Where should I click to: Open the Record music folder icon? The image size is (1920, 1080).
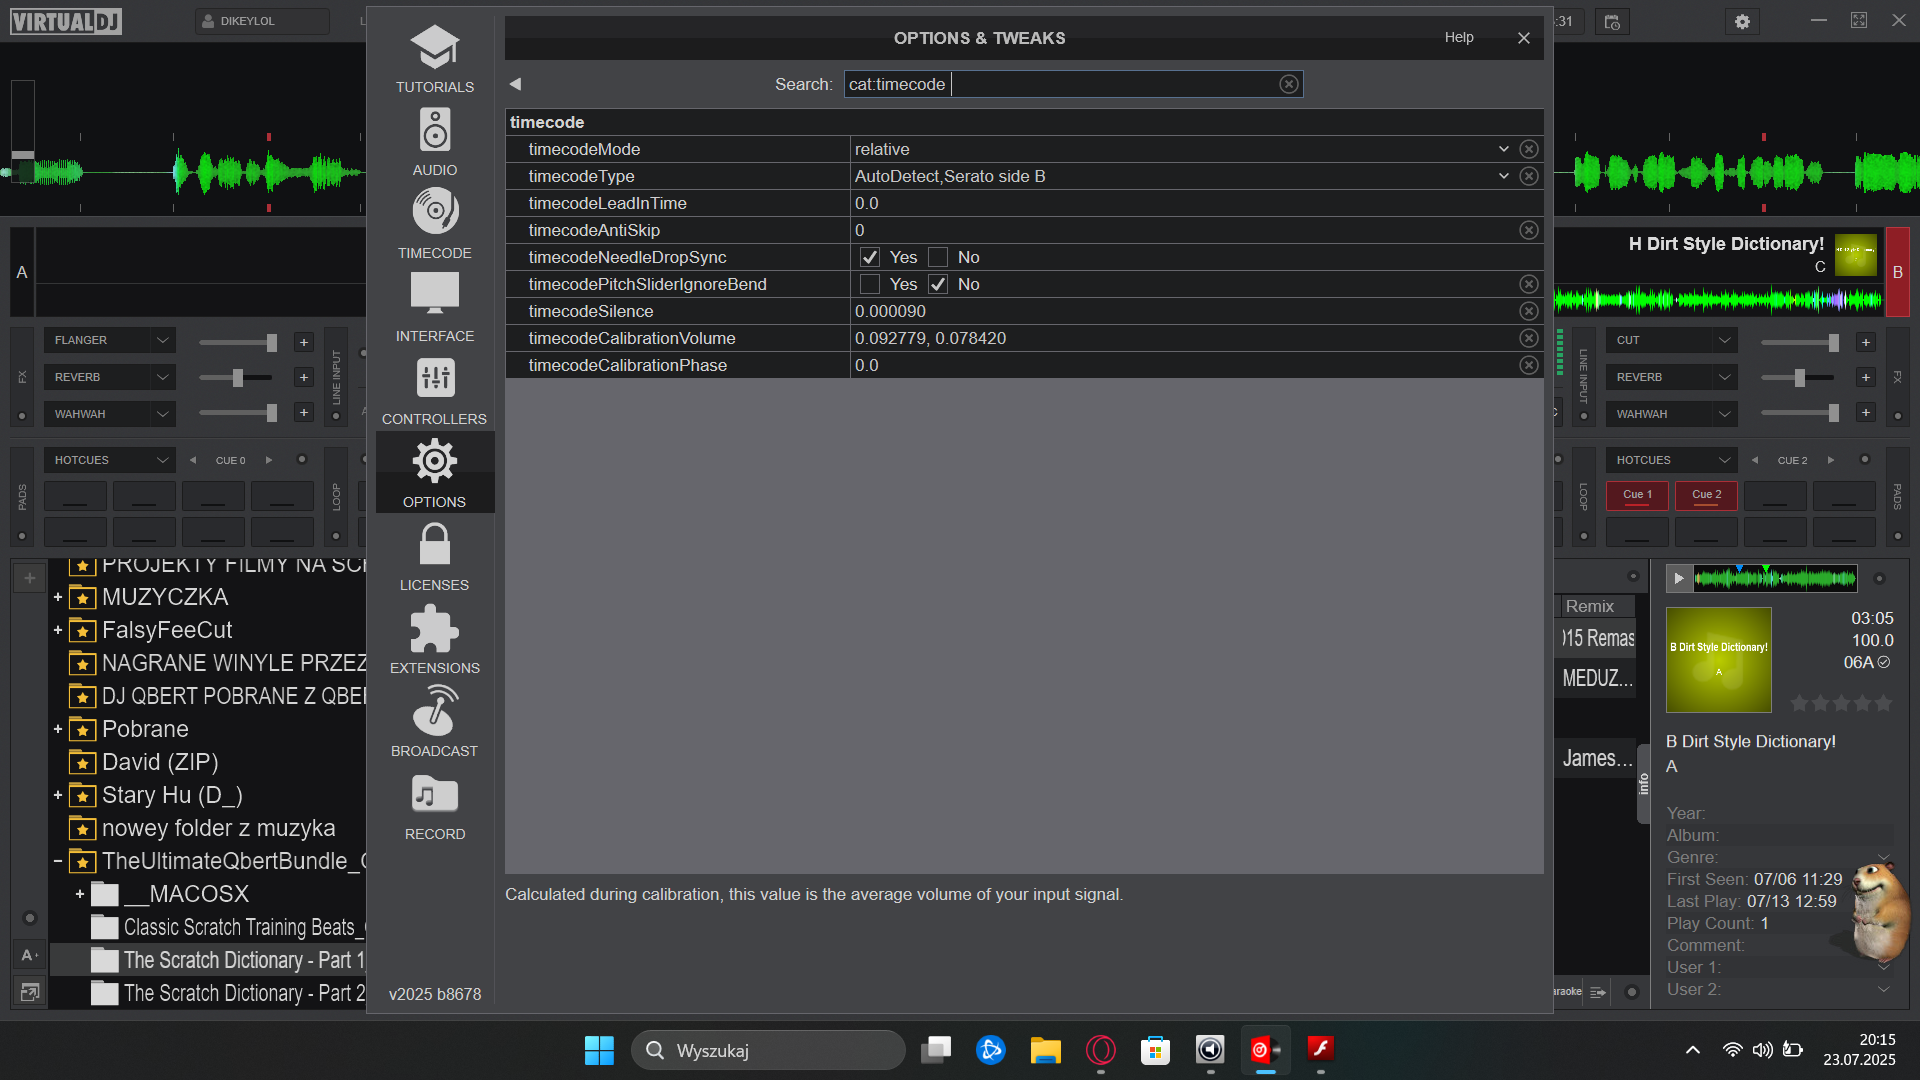pos(435,794)
